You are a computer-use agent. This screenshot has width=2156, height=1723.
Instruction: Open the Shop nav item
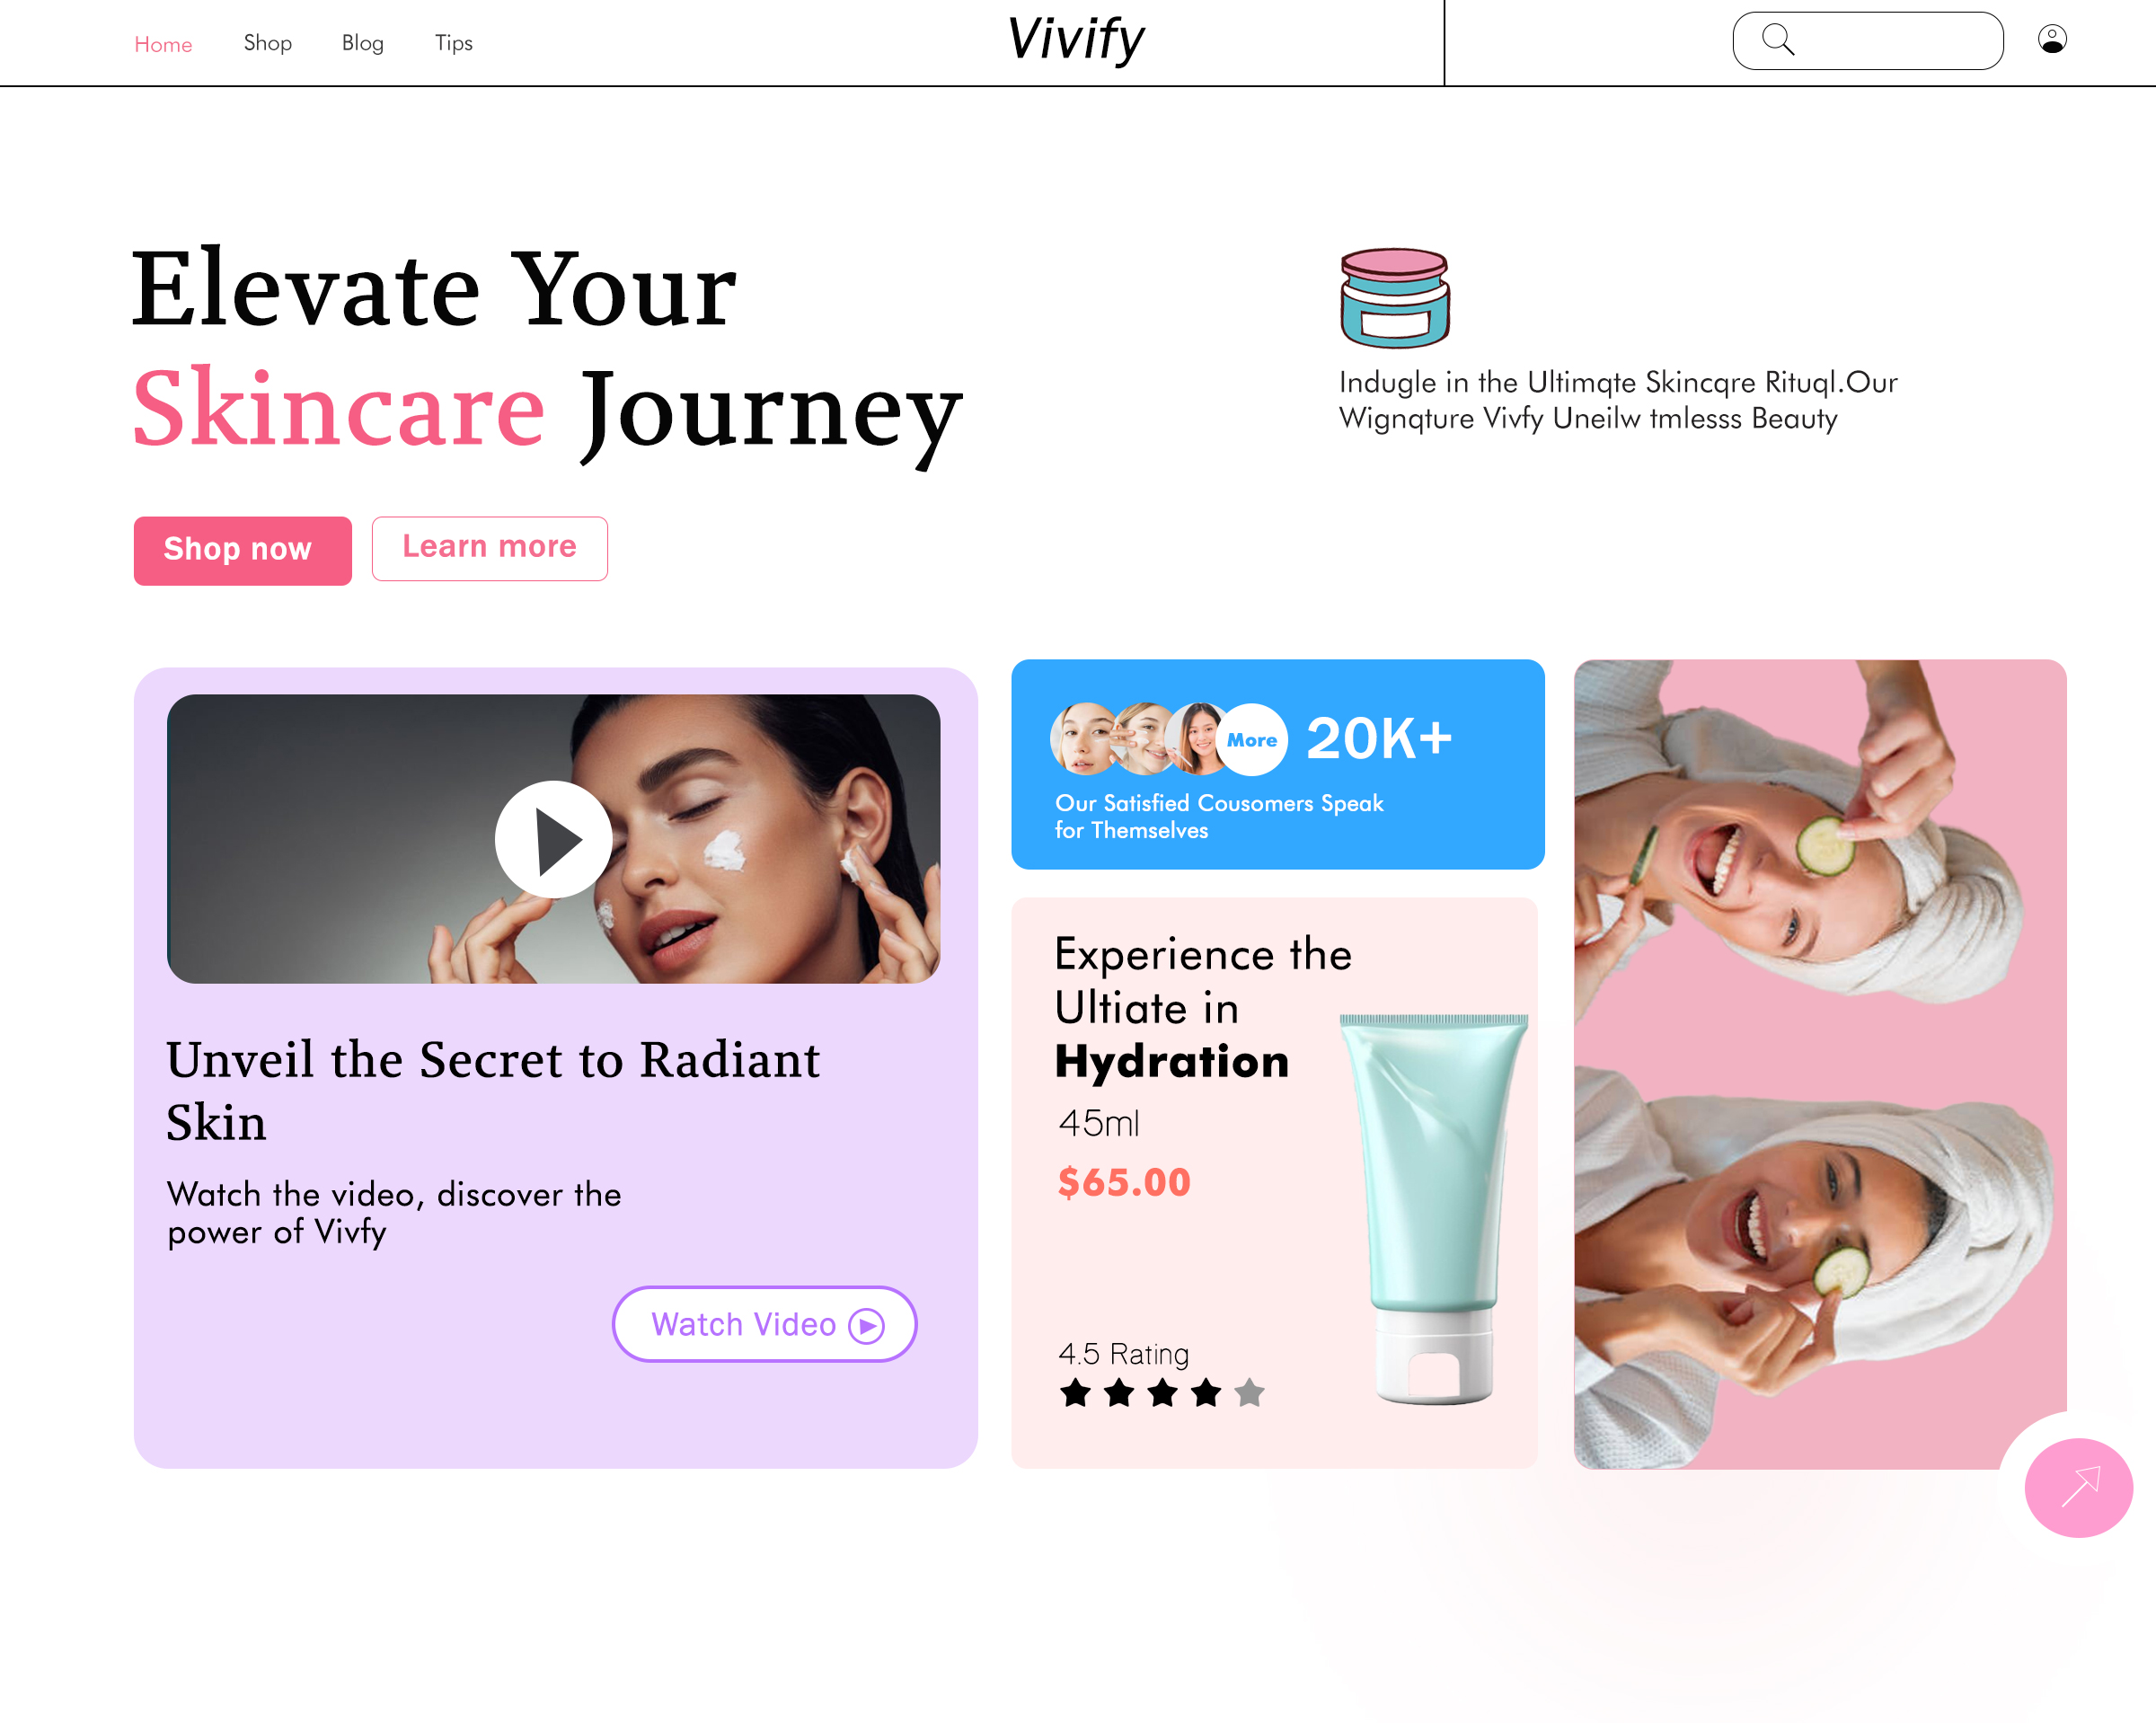pos(268,43)
